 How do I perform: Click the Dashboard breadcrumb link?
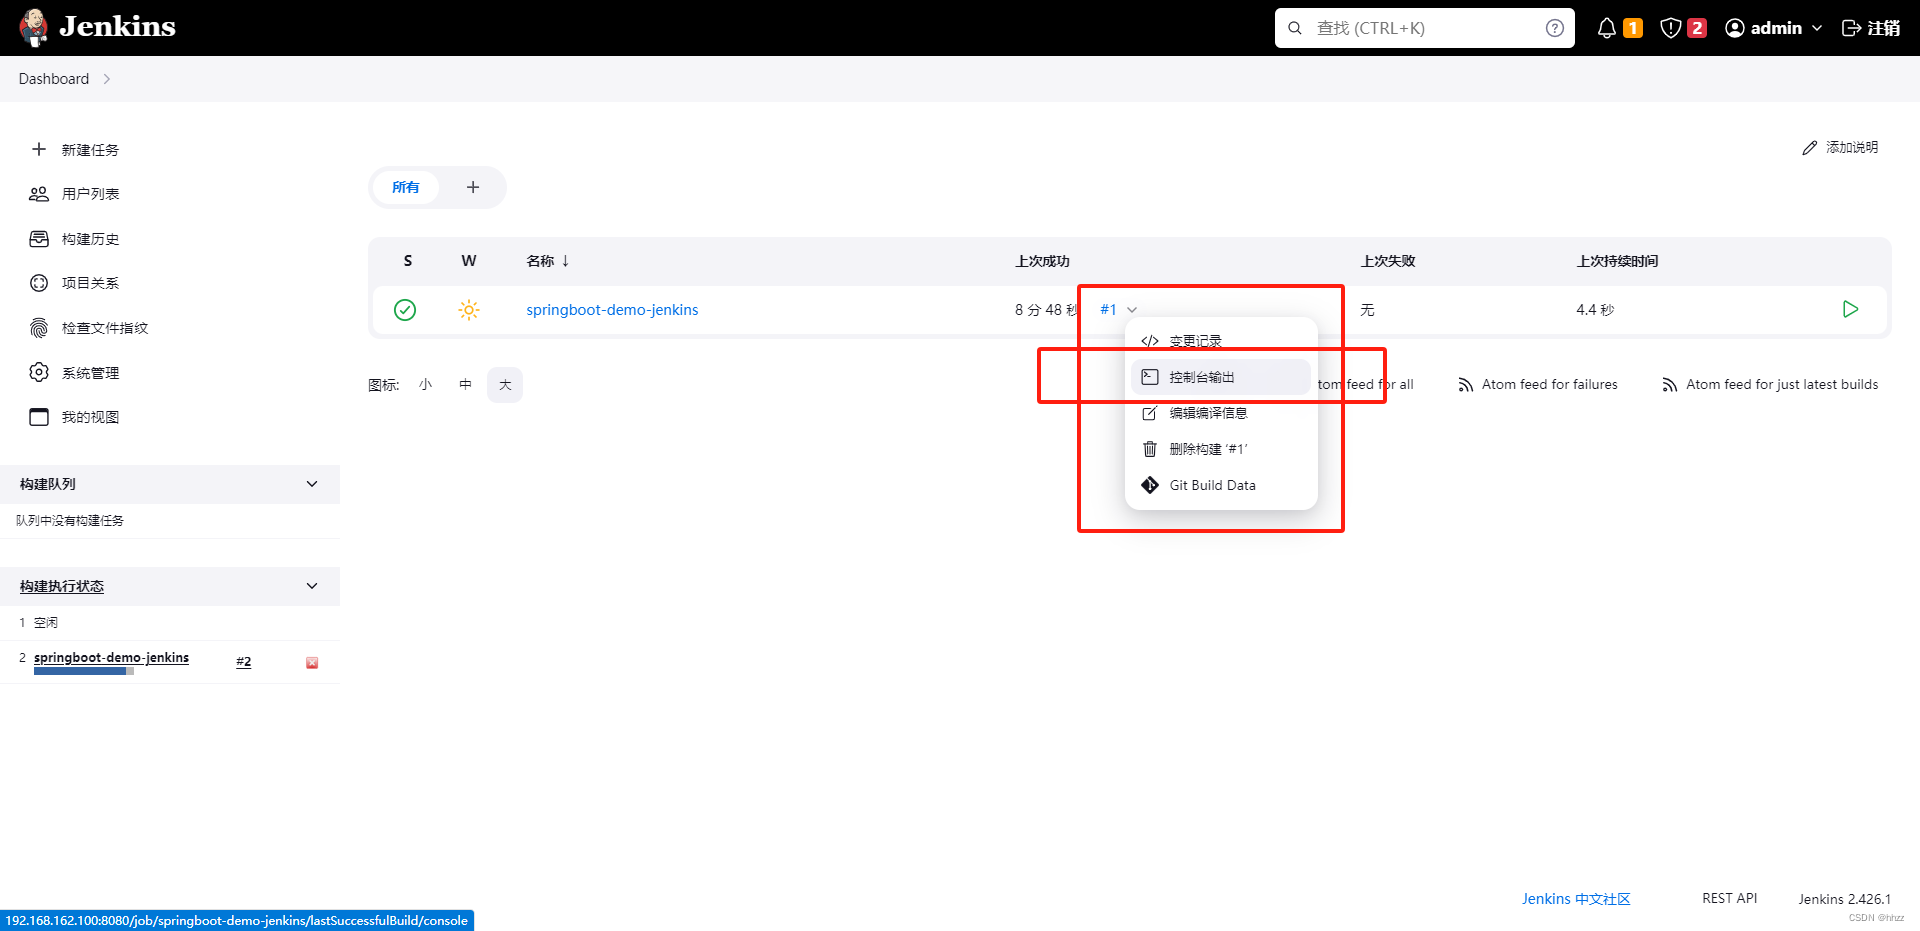54,79
